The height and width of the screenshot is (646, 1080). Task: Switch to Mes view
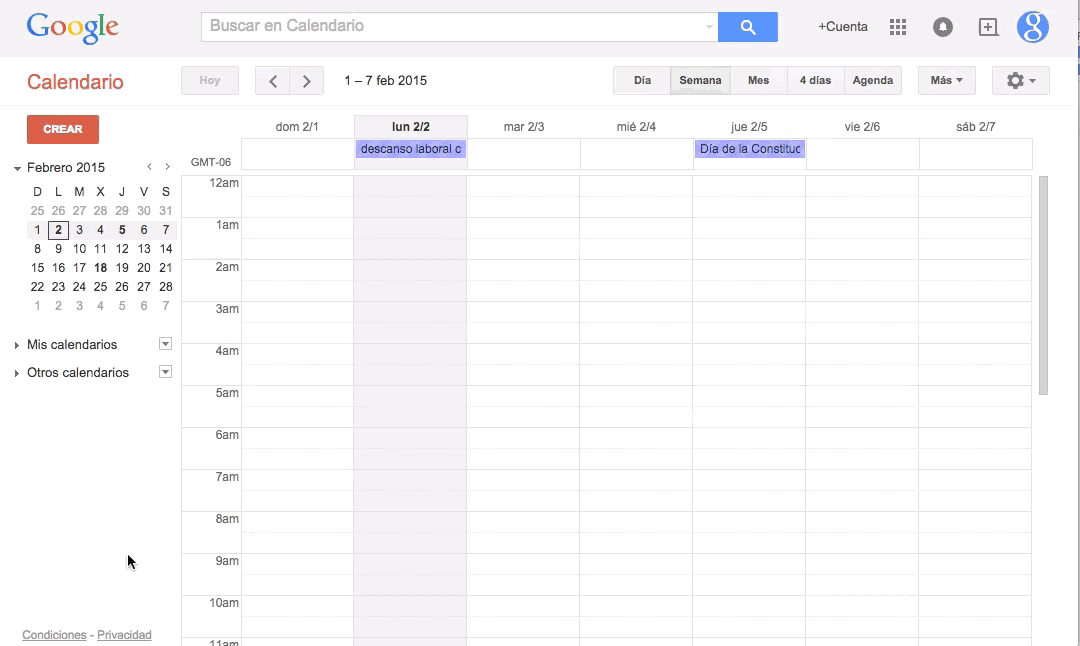point(758,80)
